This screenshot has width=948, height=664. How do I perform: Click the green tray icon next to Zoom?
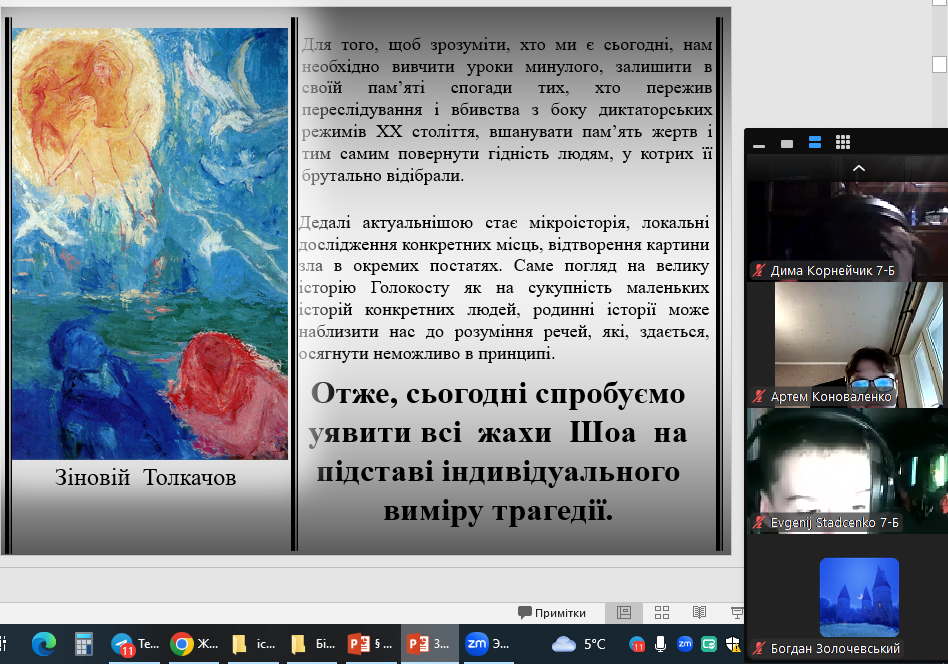tap(709, 644)
